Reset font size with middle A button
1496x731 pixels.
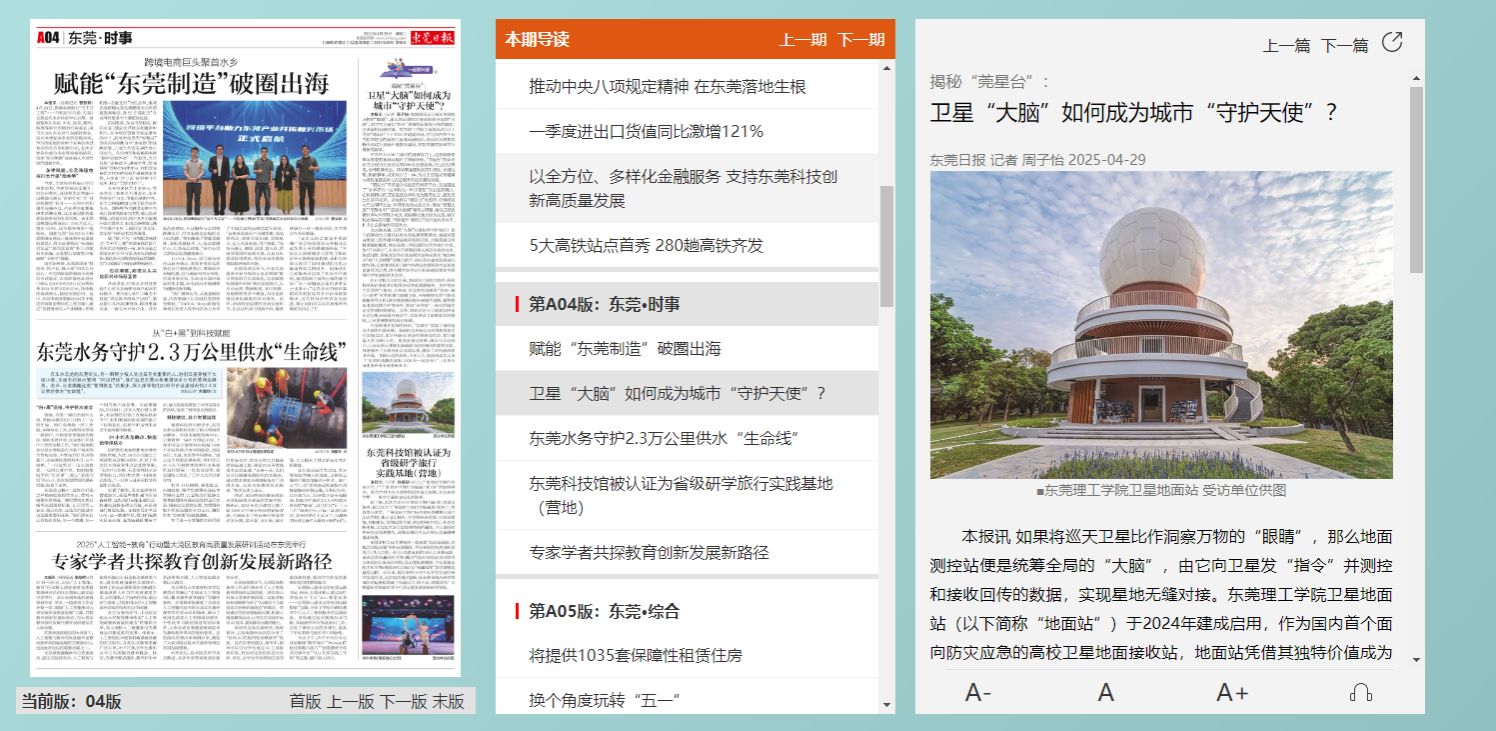pos(1105,692)
